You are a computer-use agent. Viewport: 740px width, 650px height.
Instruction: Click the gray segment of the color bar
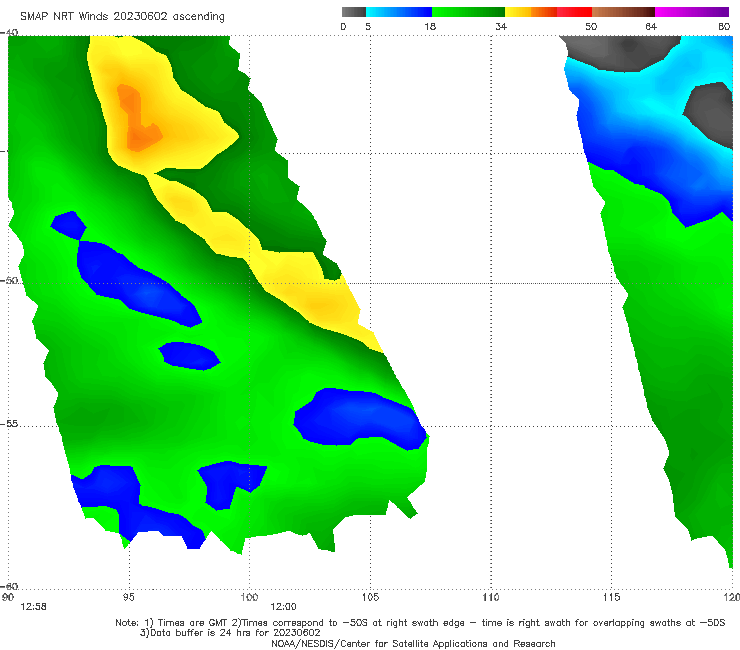[x=353, y=12]
